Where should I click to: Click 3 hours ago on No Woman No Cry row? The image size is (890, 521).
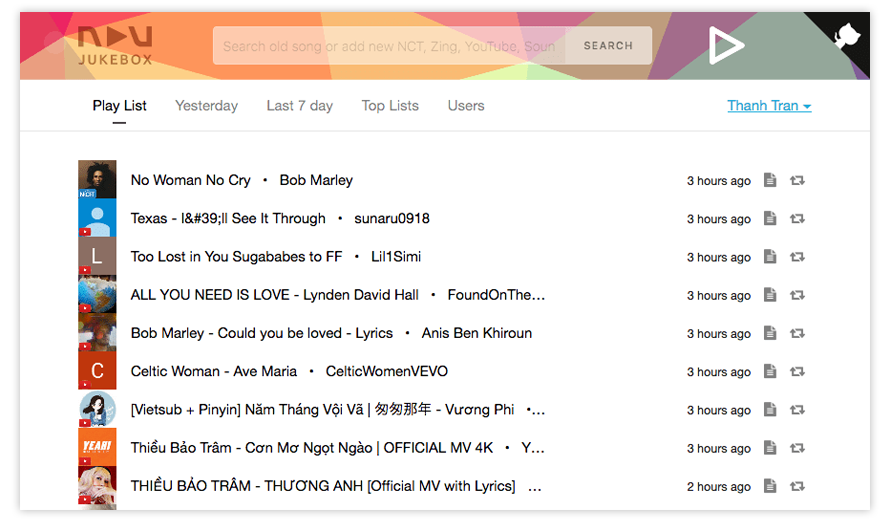pyautogui.click(x=719, y=181)
